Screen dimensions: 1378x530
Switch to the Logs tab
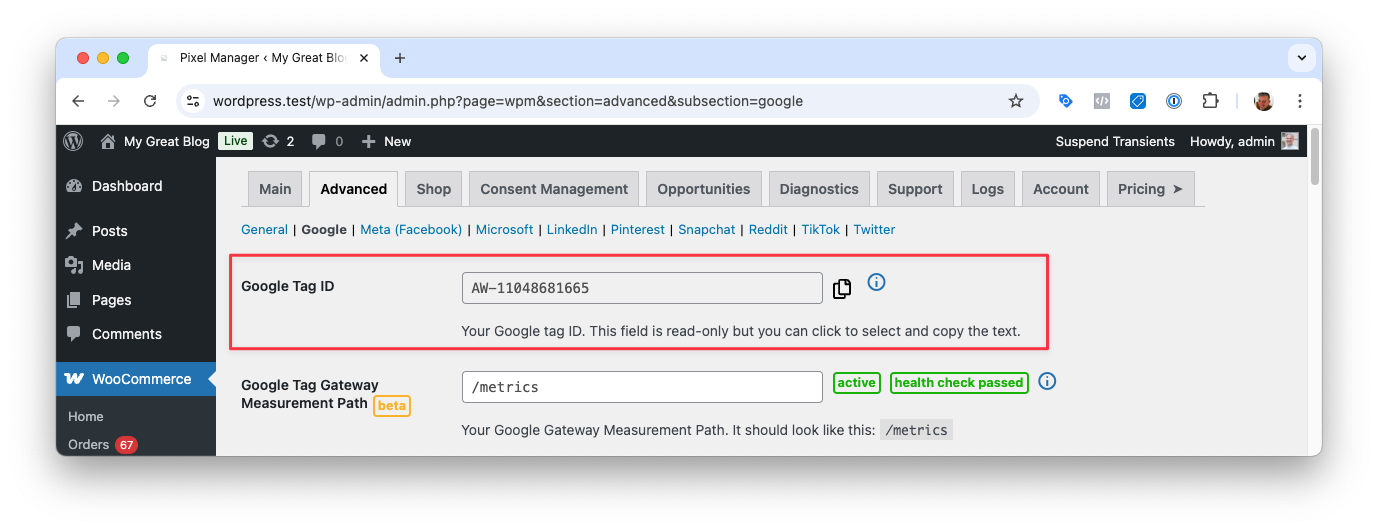[987, 189]
